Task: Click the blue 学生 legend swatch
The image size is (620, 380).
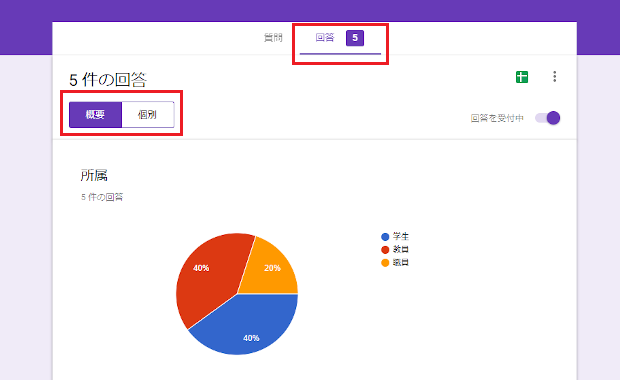Action: click(385, 237)
